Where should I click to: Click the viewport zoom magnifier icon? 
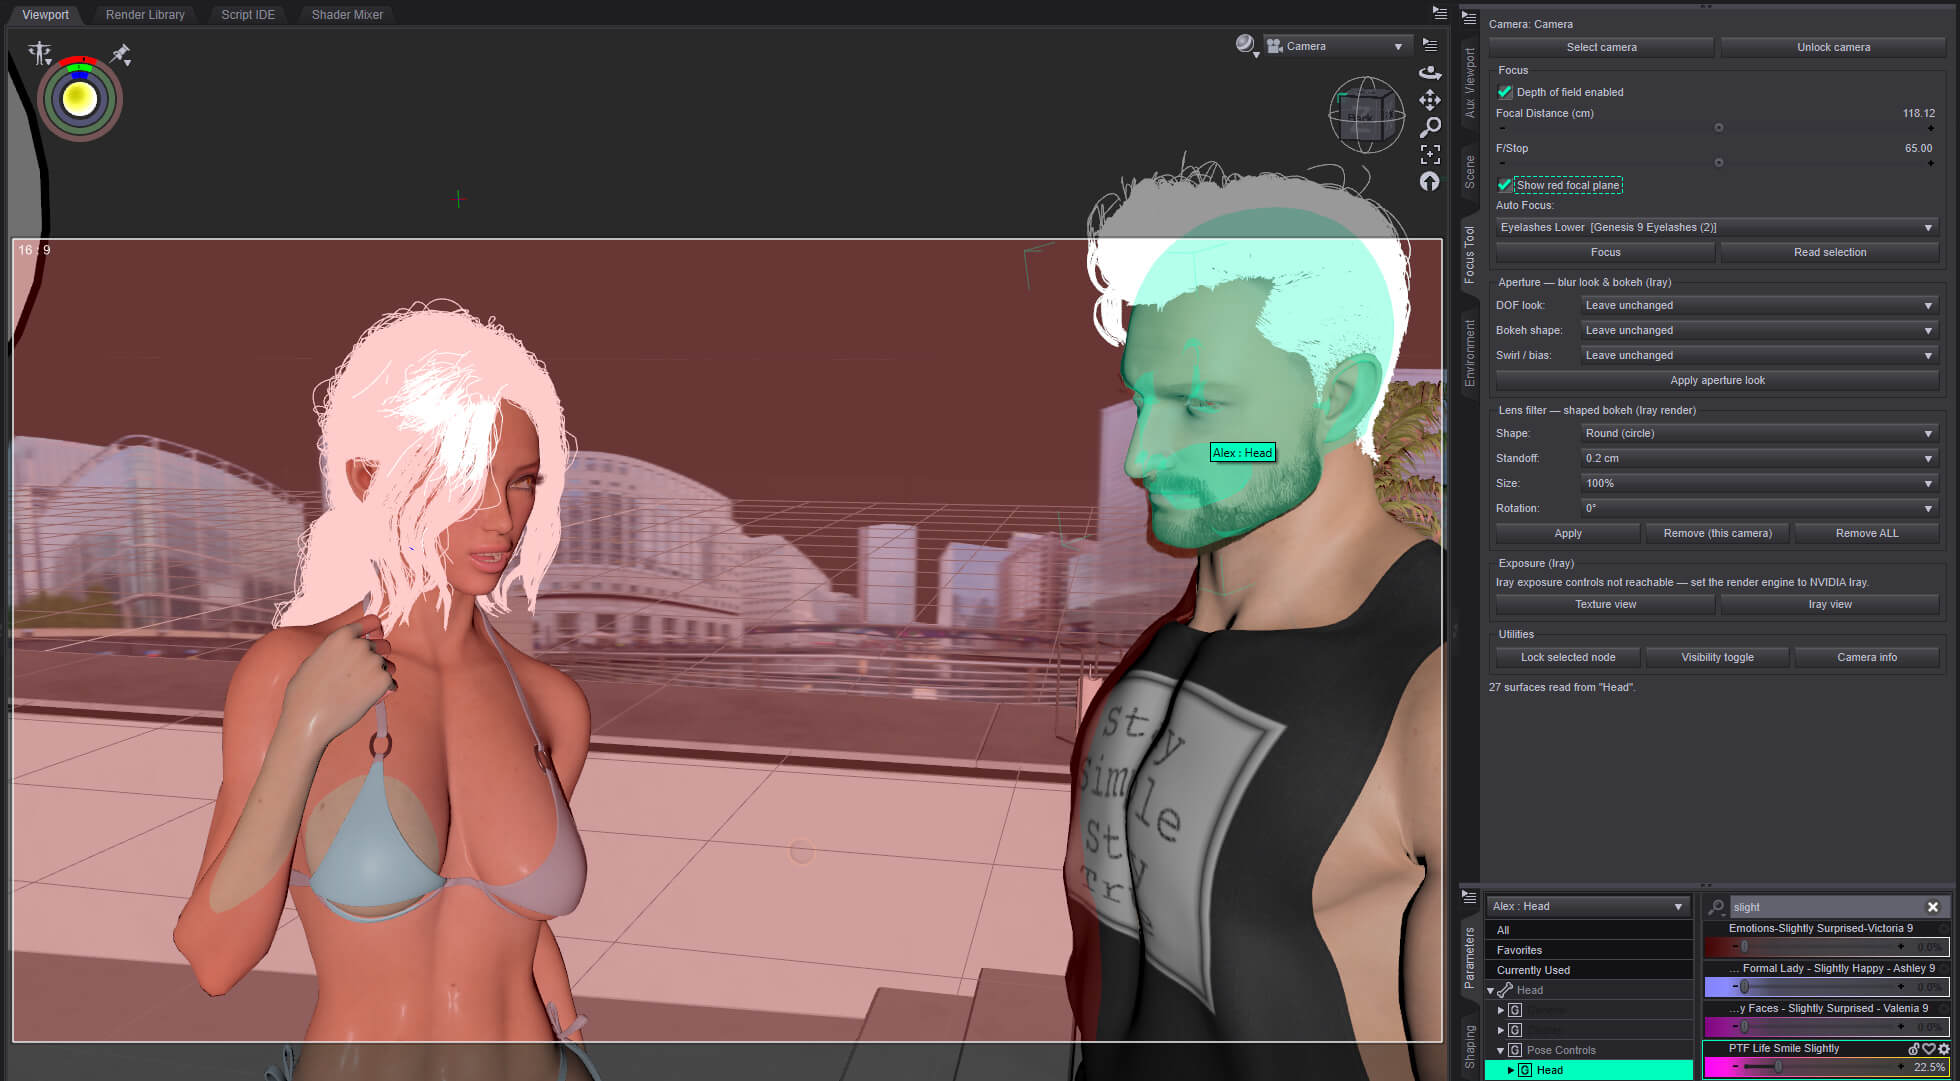pyautogui.click(x=1430, y=127)
